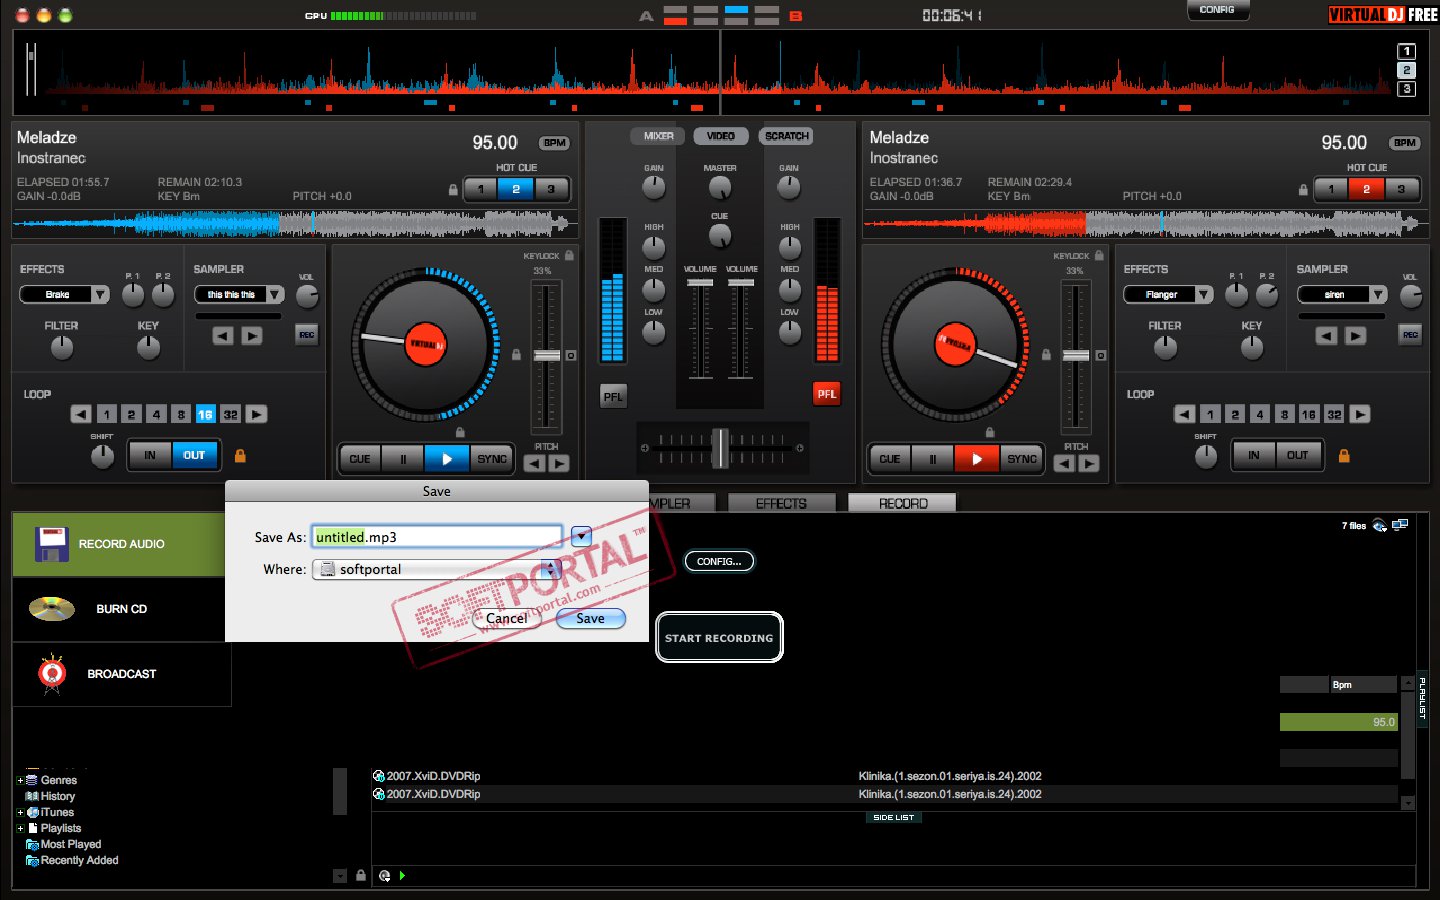
Task: Click the START RECORDING button
Action: [x=719, y=637]
